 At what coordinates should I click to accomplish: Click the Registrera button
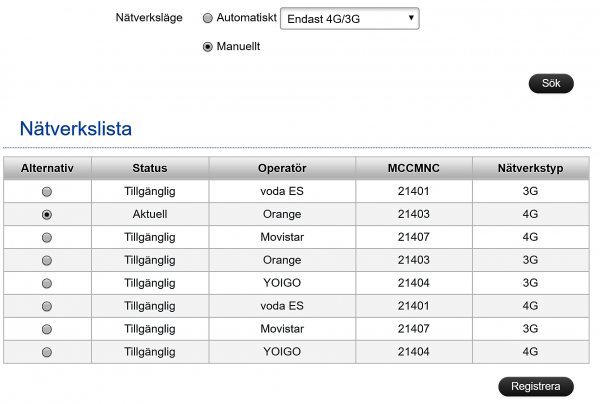(x=536, y=386)
